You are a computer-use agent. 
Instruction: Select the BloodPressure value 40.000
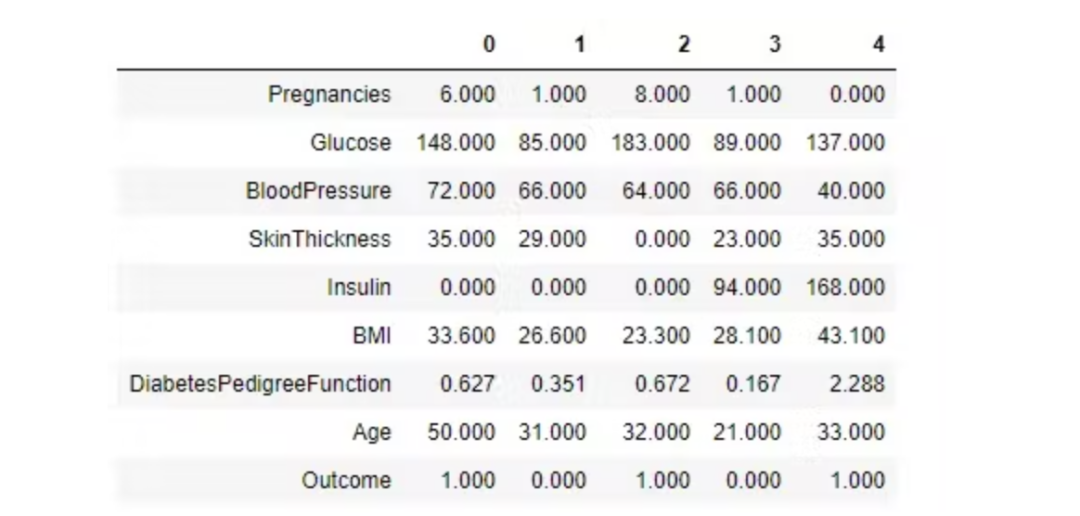(851, 191)
